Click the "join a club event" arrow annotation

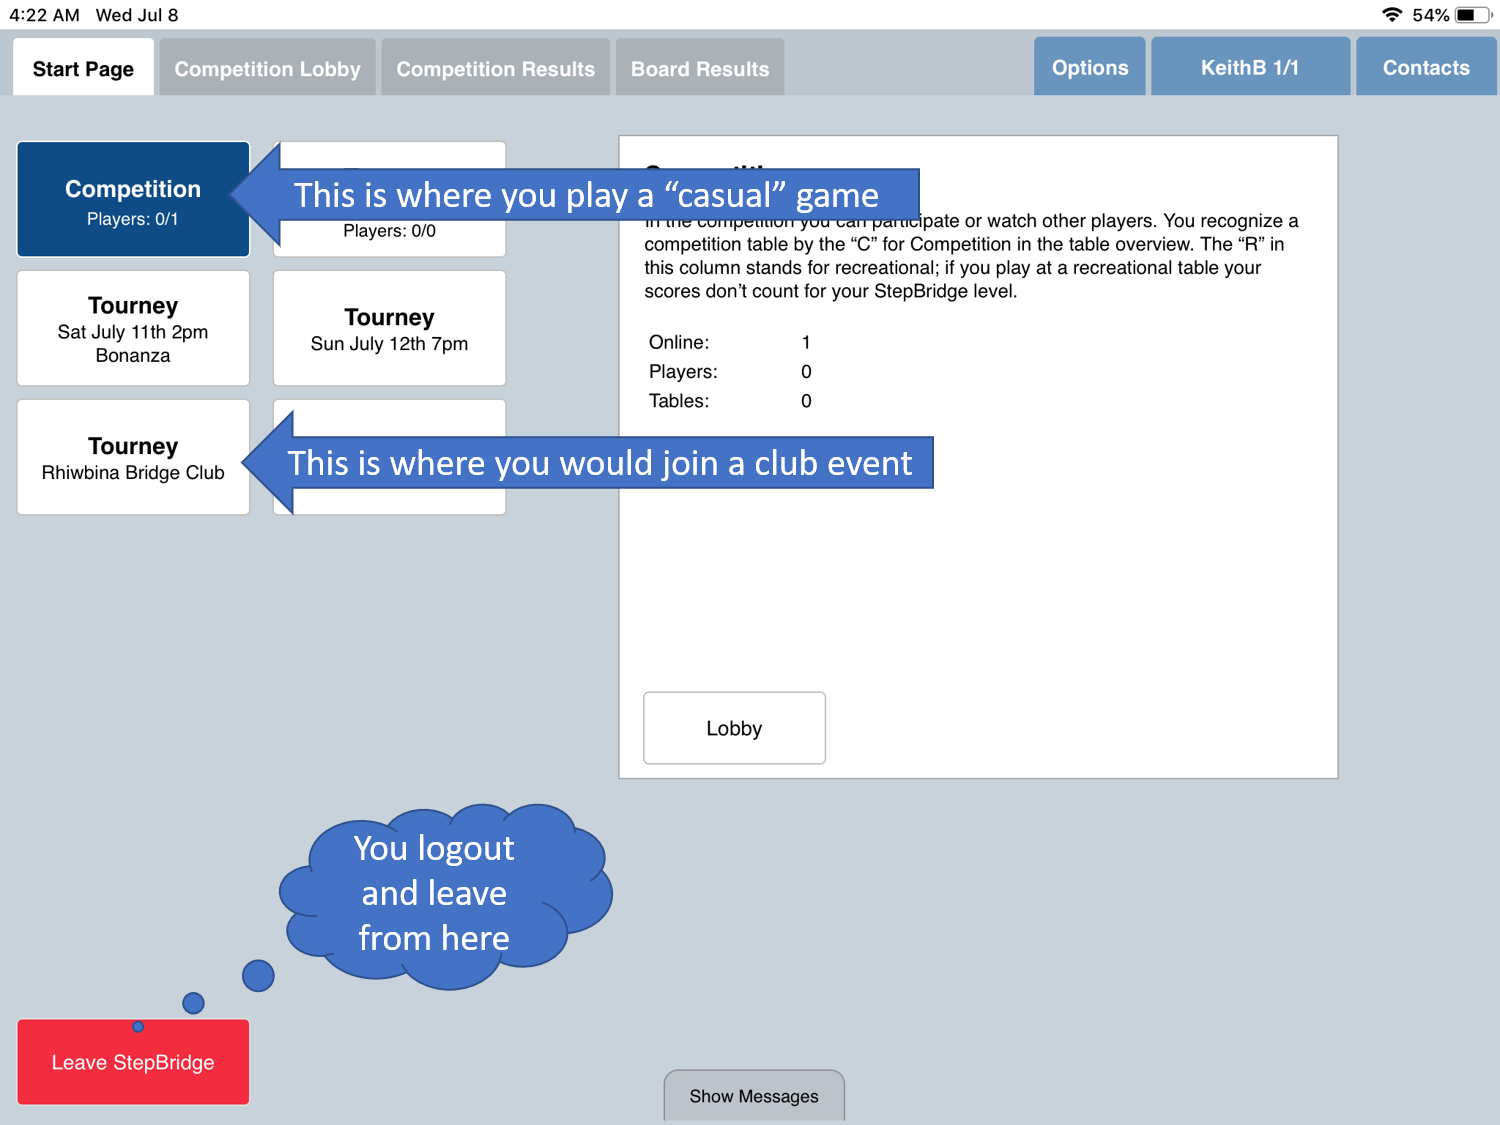(598, 463)
